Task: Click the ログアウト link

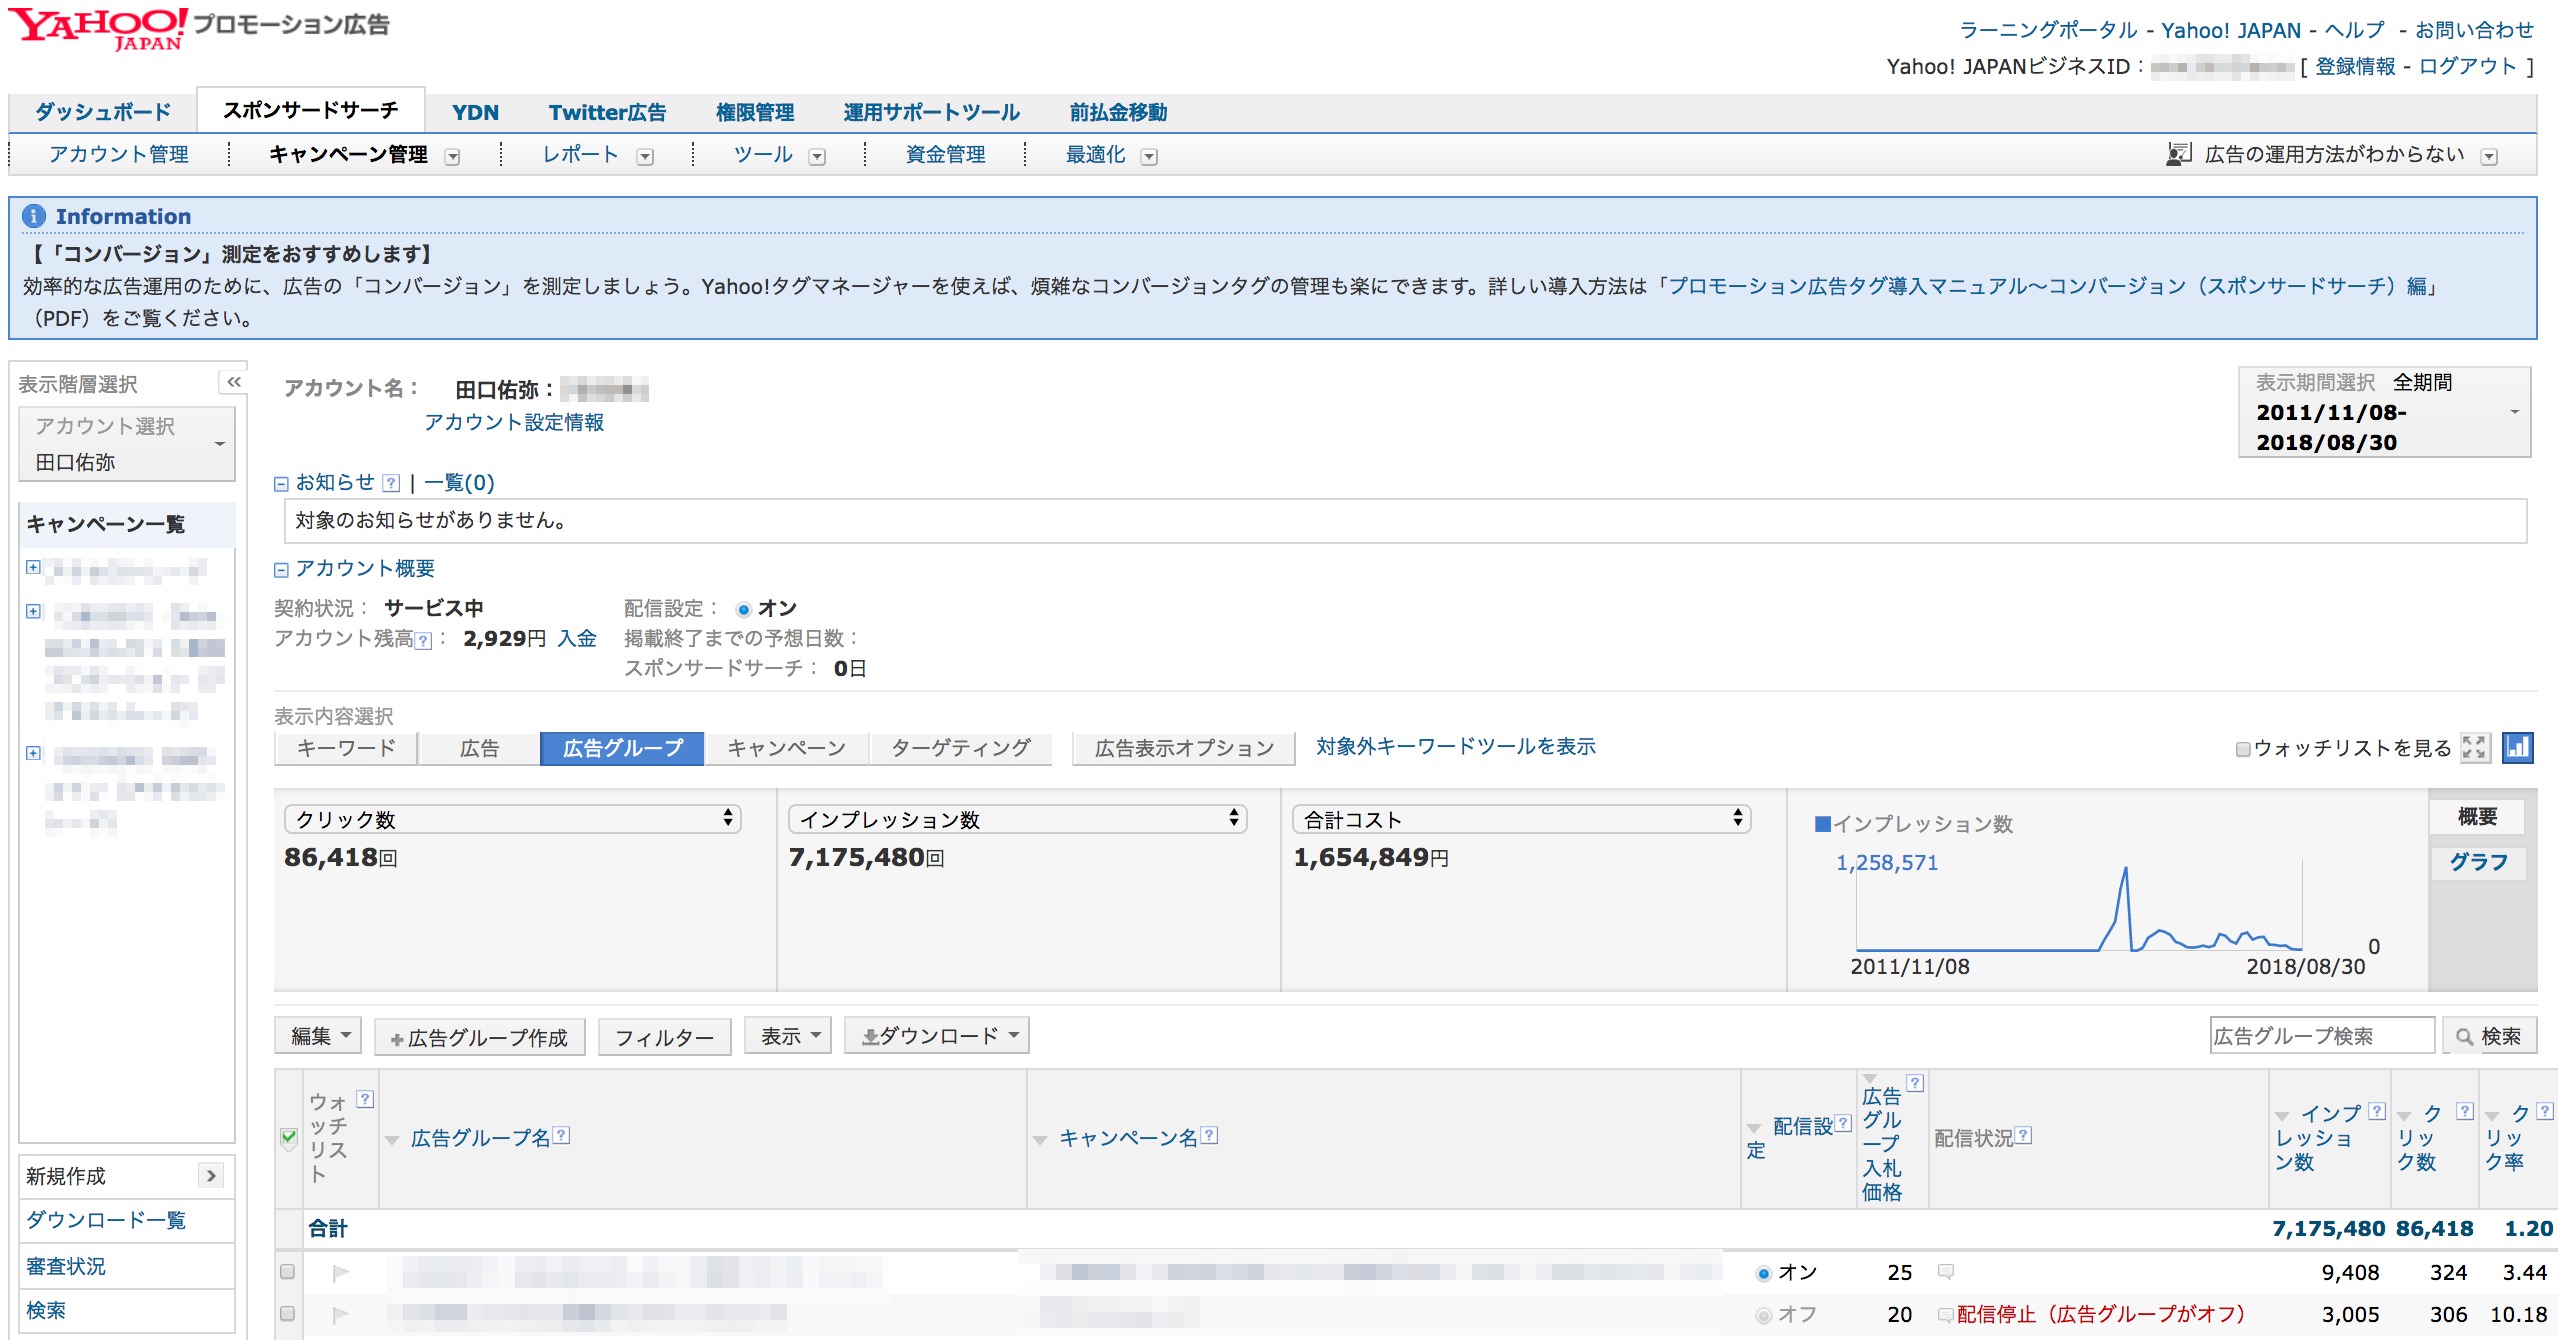Action: pyautogui.click(x=2467, y=66)
